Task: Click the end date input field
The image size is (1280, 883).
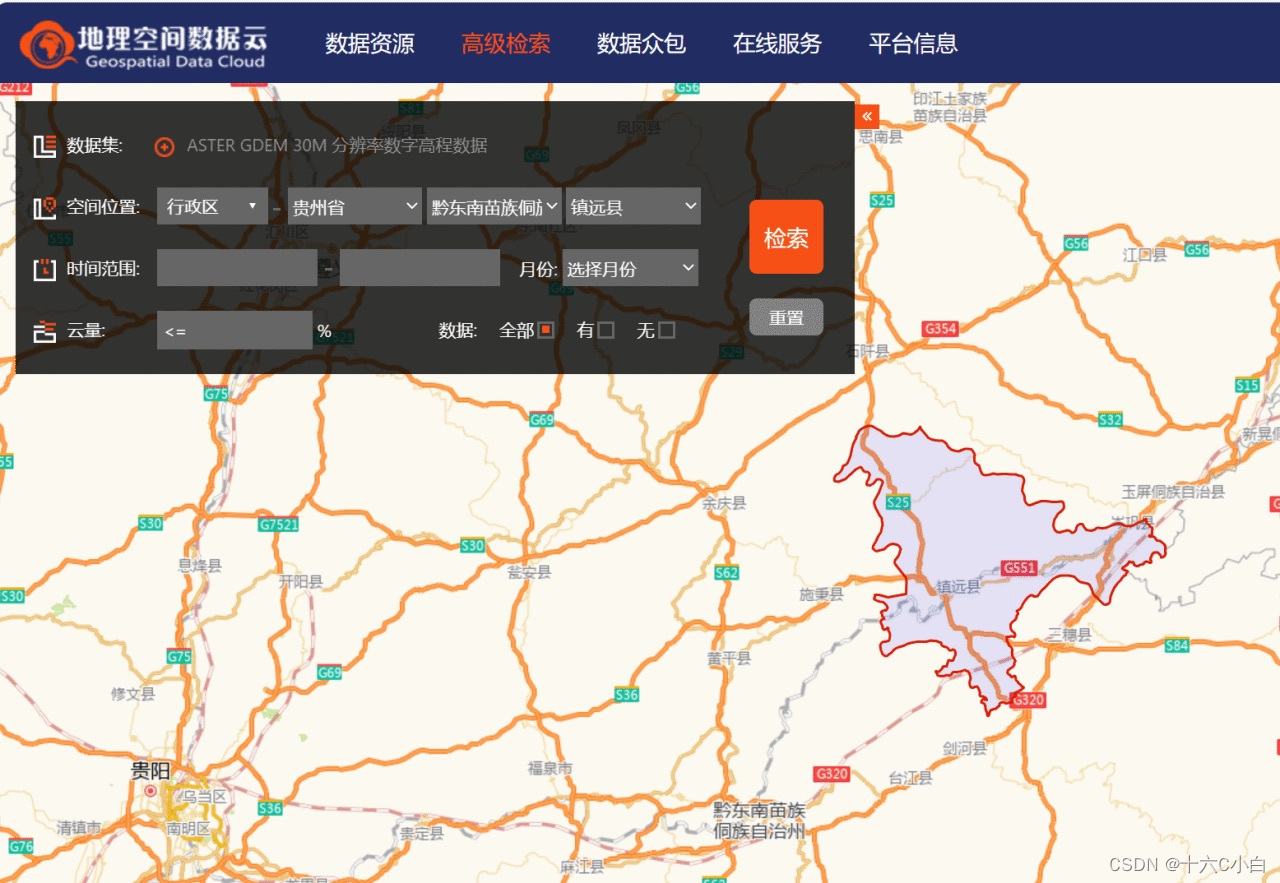Action: coord(420,268)
